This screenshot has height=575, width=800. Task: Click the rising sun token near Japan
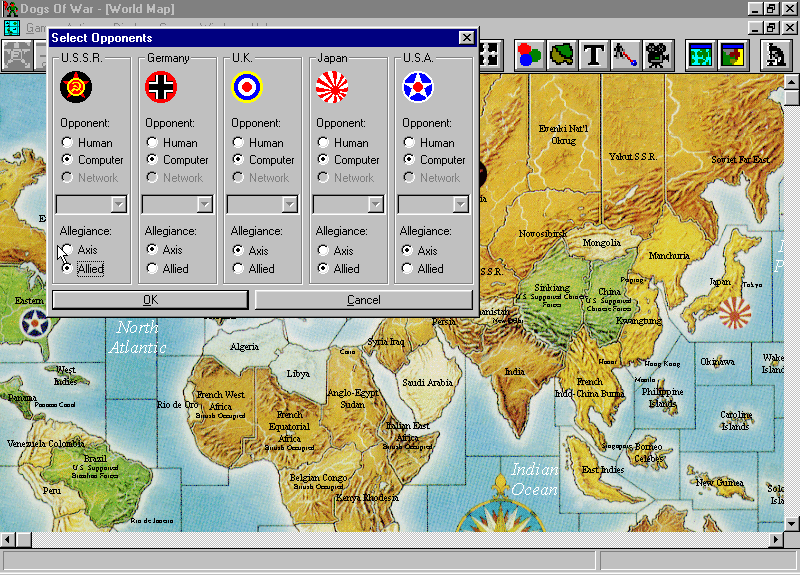coord(735,313)
